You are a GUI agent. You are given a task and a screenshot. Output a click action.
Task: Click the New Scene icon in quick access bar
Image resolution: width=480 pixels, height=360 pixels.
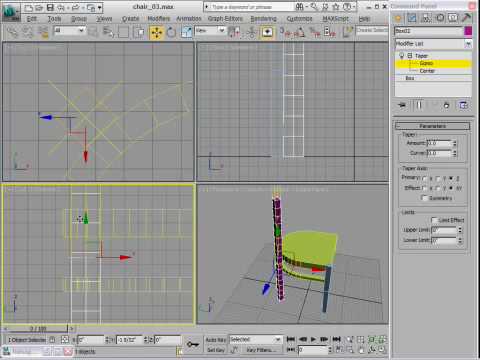coord(29,7)
